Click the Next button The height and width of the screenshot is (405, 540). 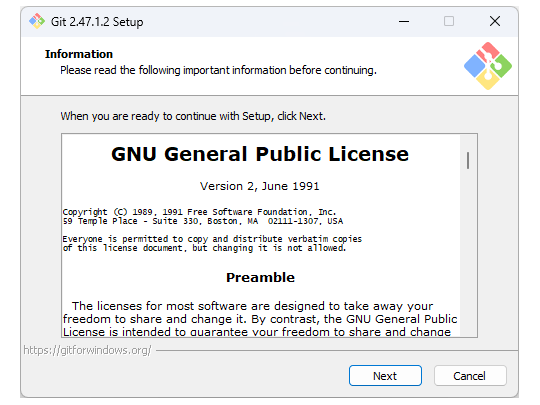tap(385, 376)
